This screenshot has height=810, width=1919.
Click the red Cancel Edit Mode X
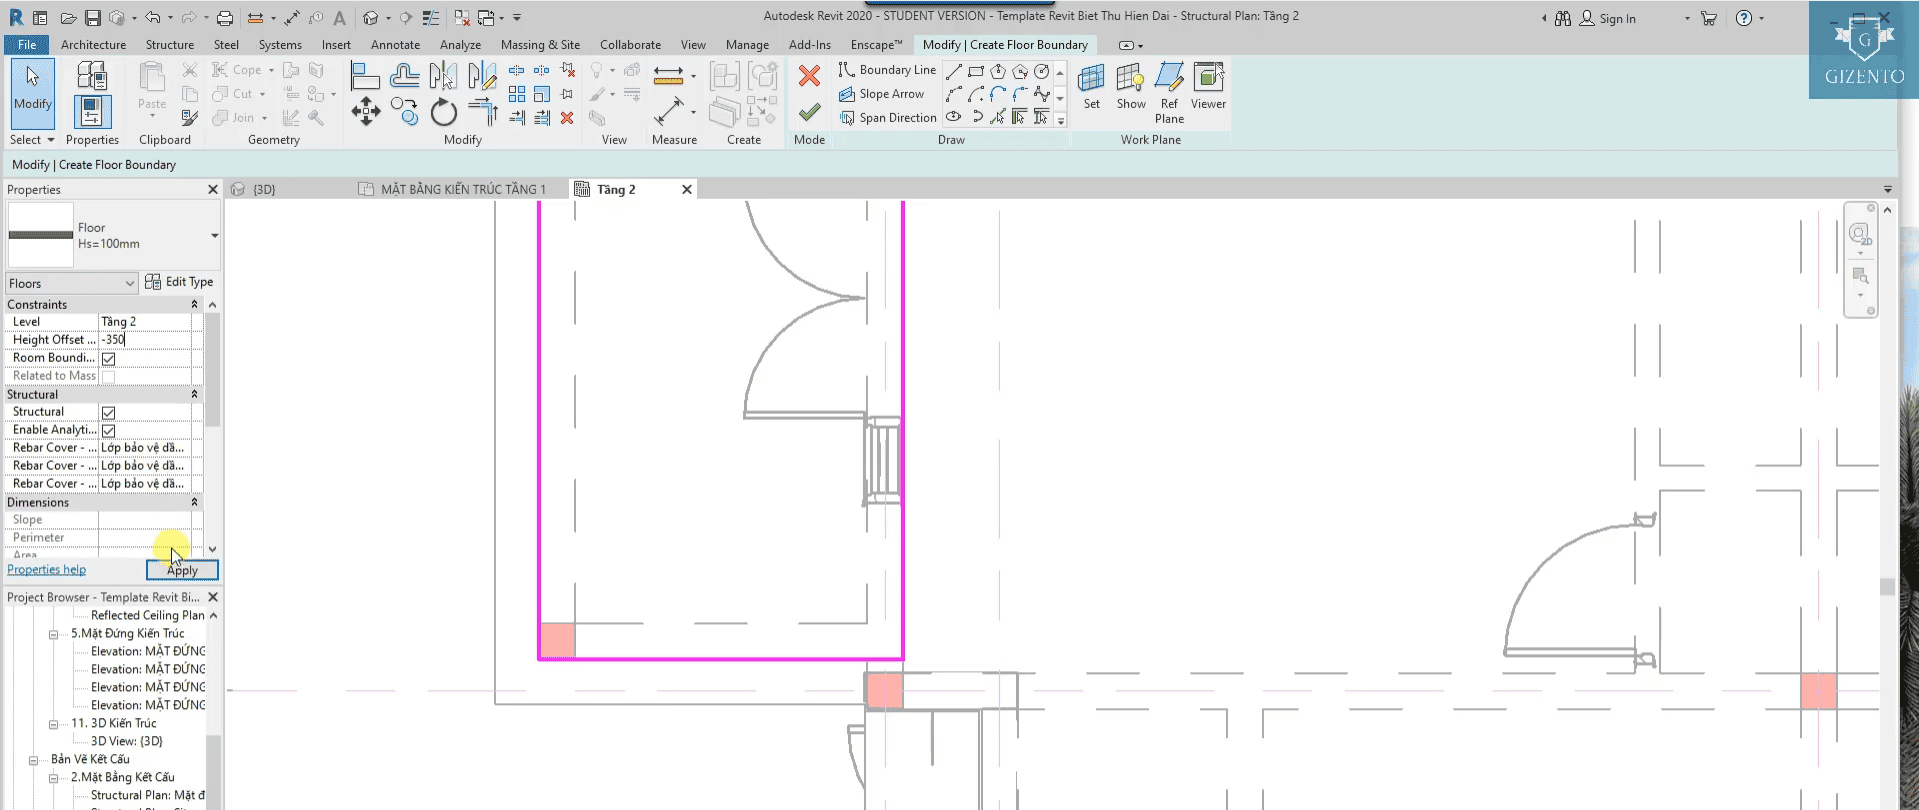tap(810, 75)
